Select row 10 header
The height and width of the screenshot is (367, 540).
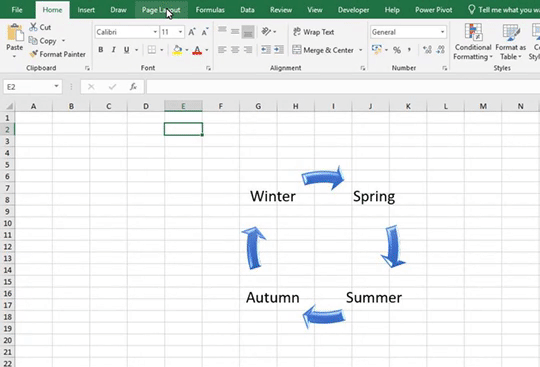click(8, 223)
